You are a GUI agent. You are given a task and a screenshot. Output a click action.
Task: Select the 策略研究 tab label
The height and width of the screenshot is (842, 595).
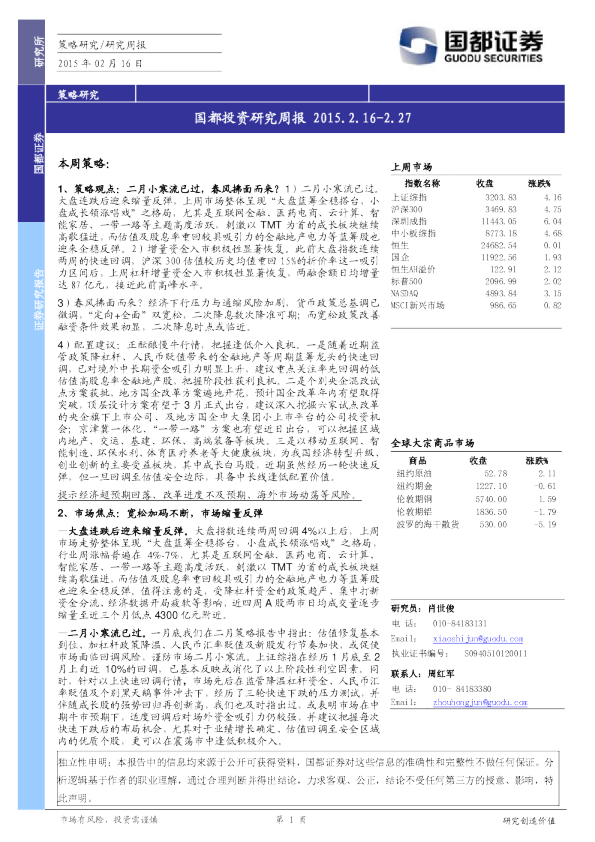coord(78,95)
